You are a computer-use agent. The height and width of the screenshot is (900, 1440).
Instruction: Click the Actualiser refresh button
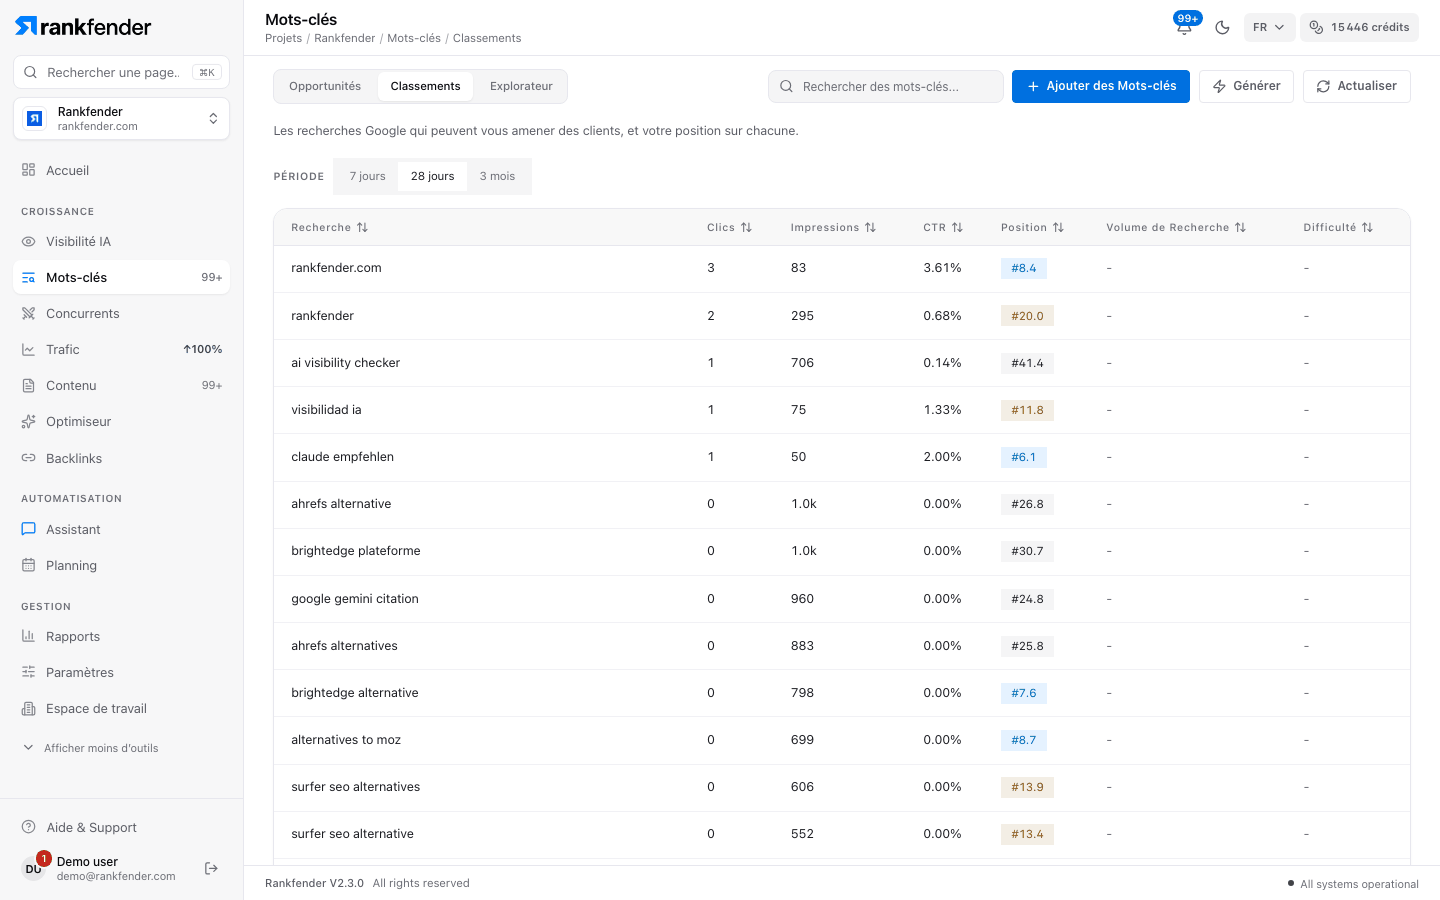pos(1357,86)
